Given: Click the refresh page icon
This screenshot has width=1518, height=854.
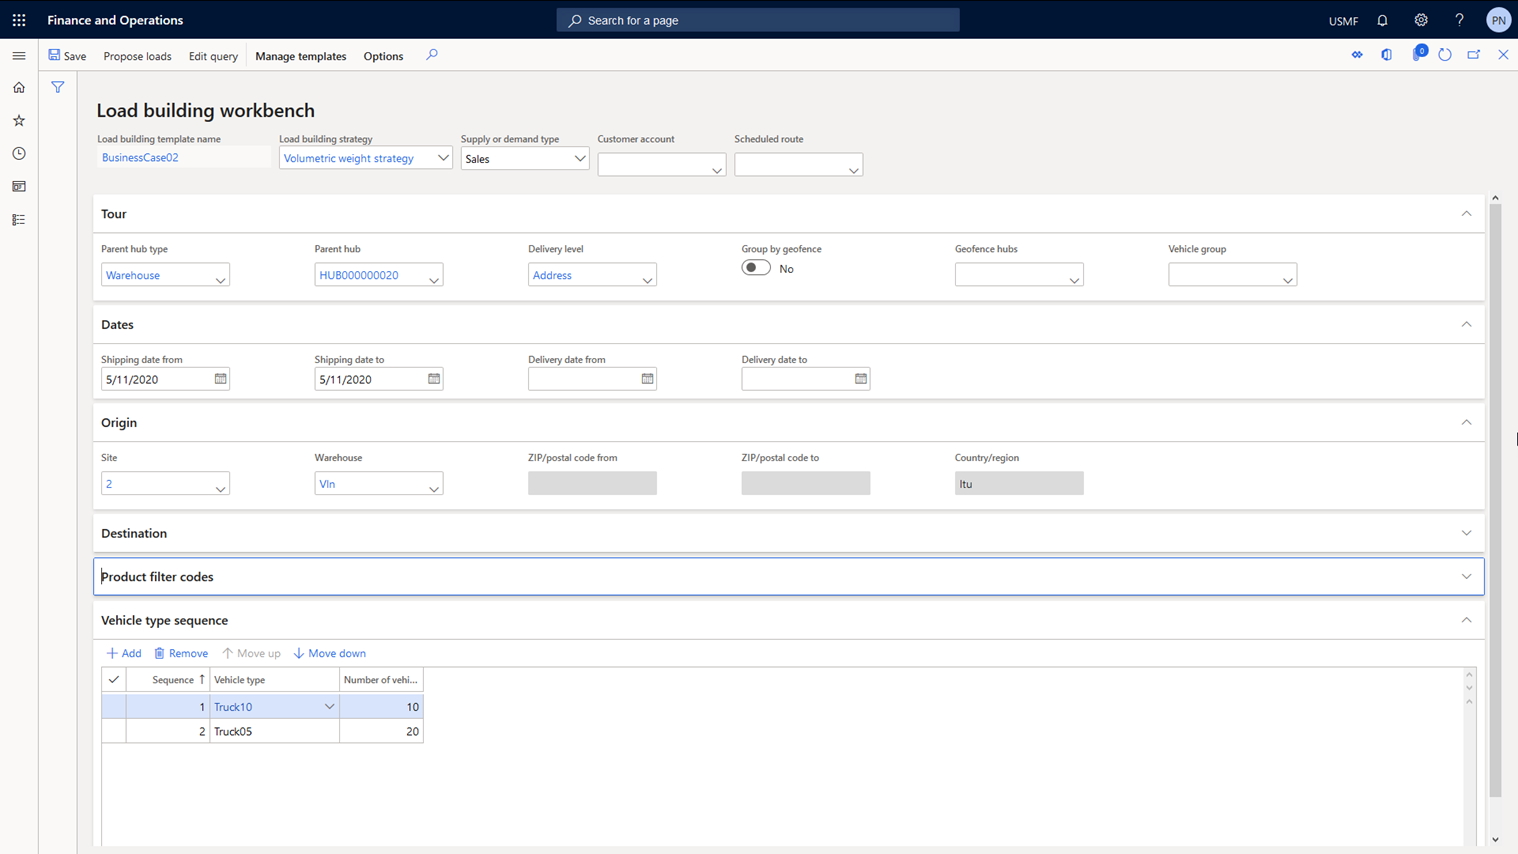Looking at the screenshot, I should (1445, 55).
